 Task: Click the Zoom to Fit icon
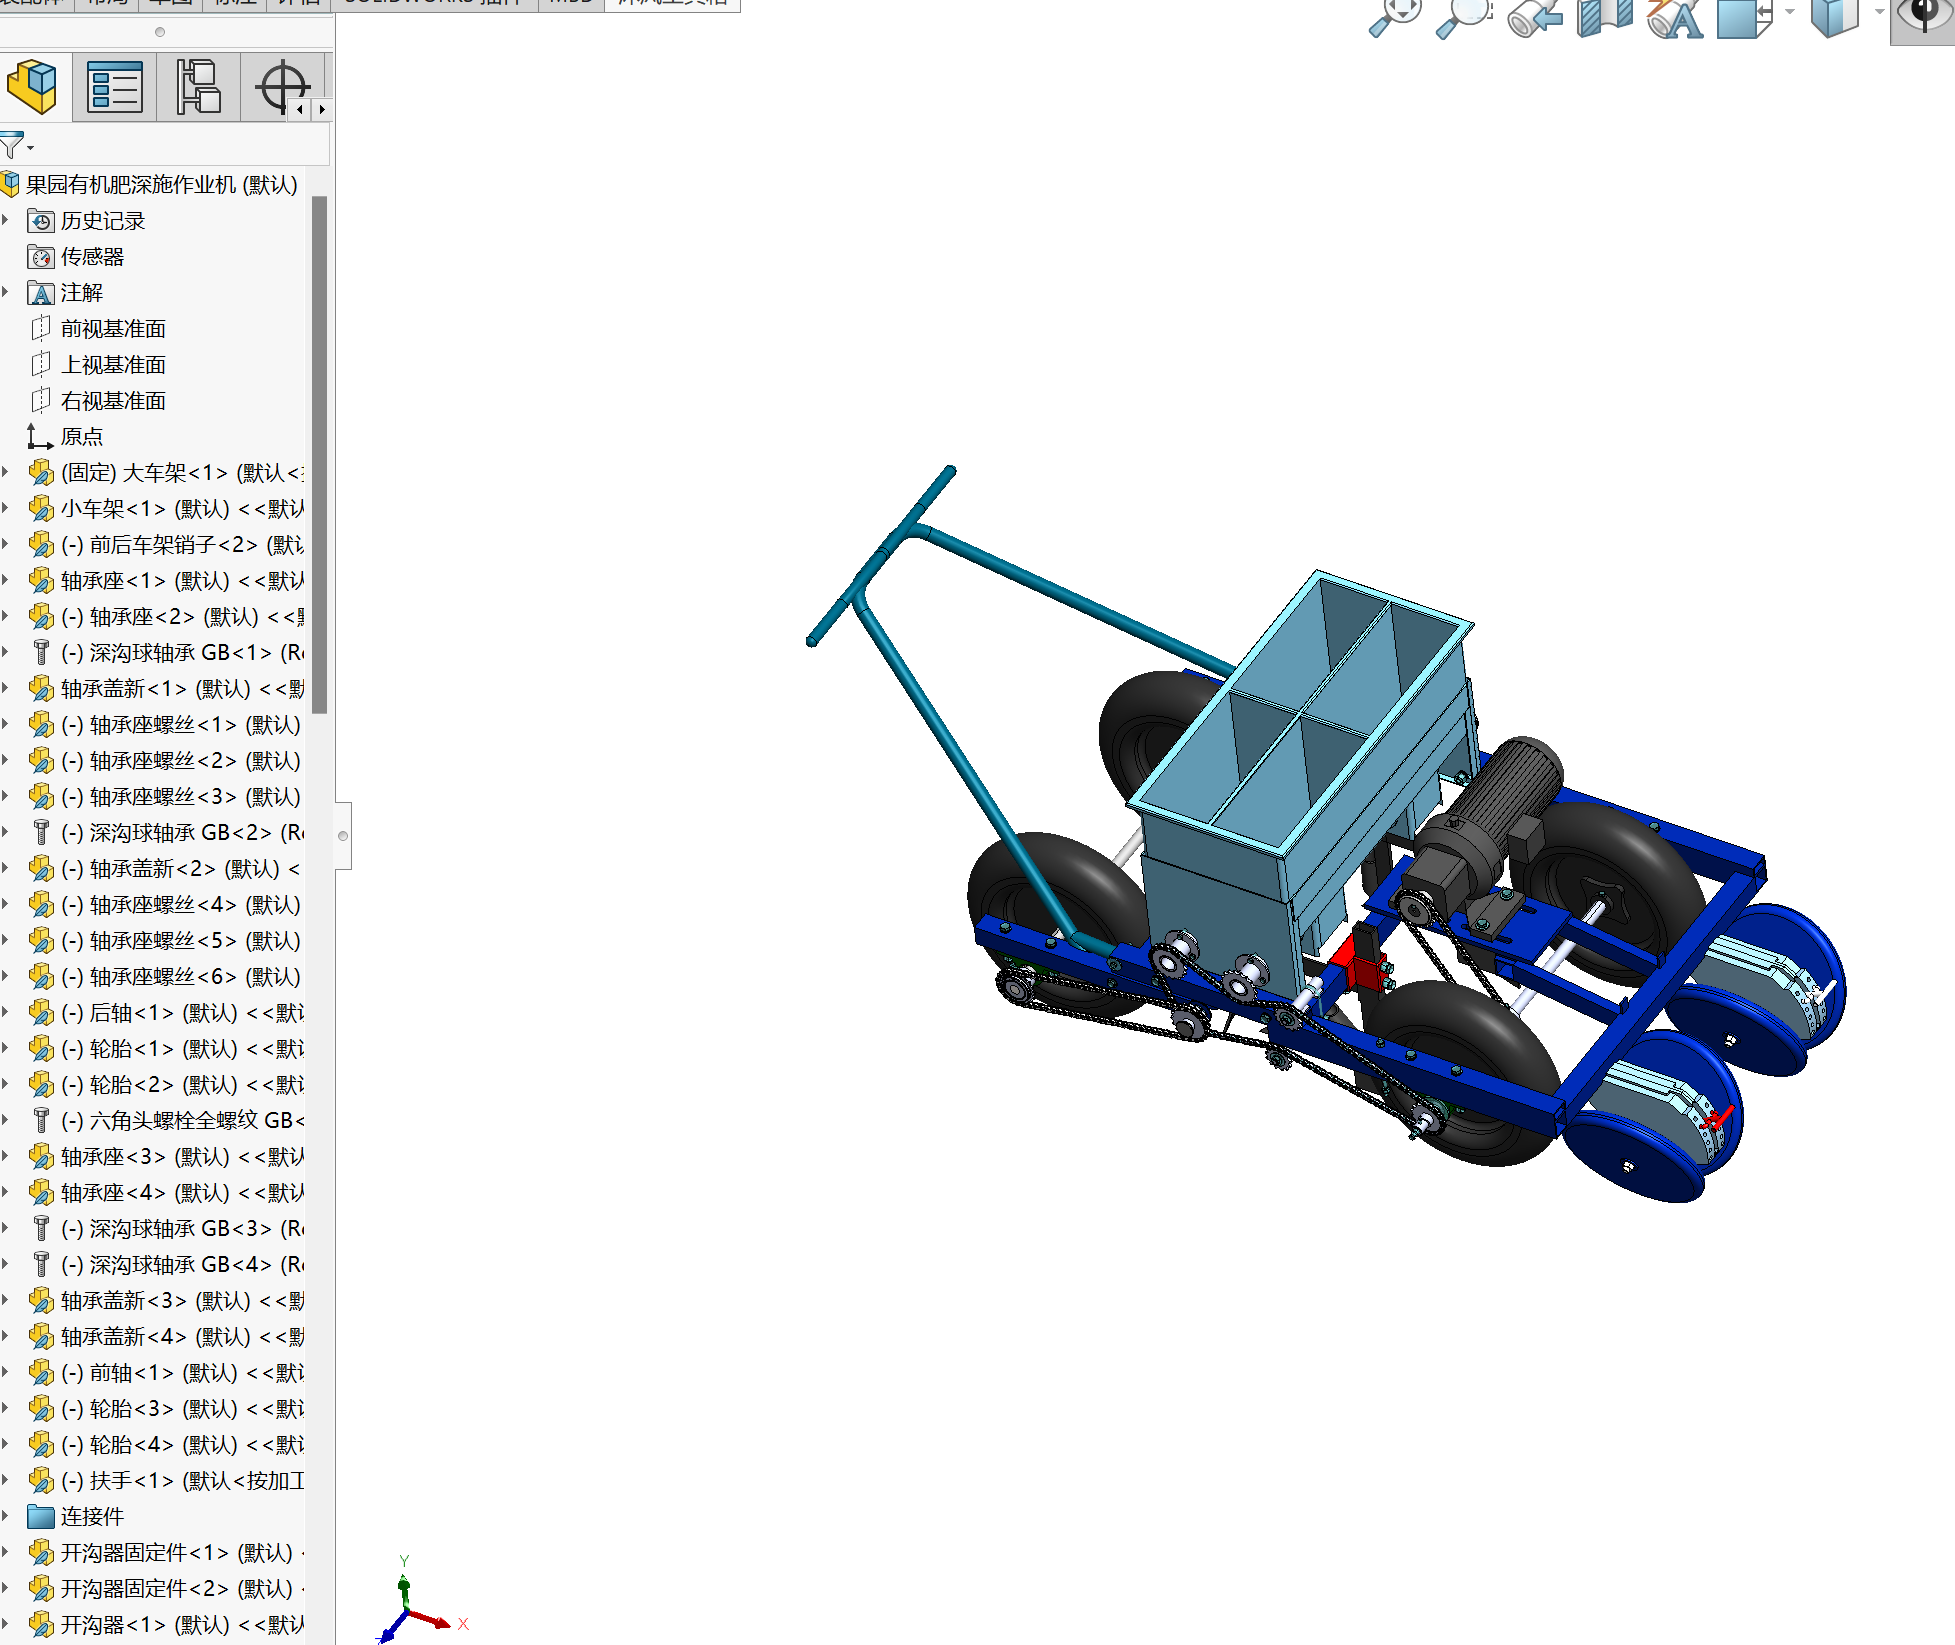click(x=1393, y=17)
